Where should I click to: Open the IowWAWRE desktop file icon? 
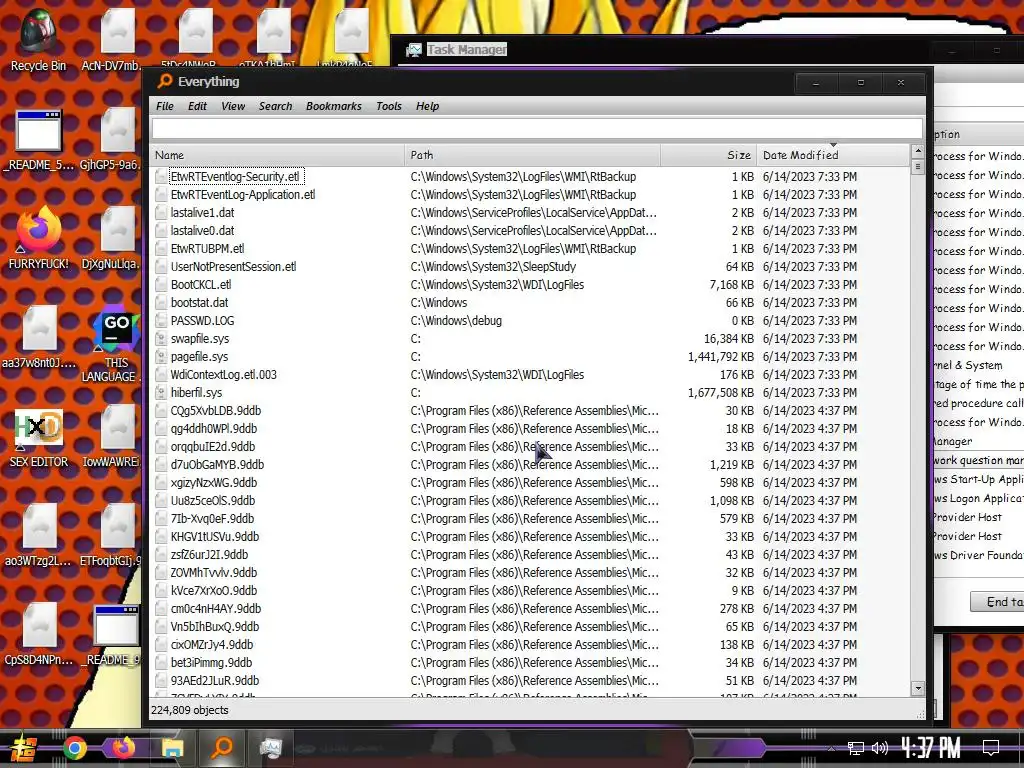112,438
